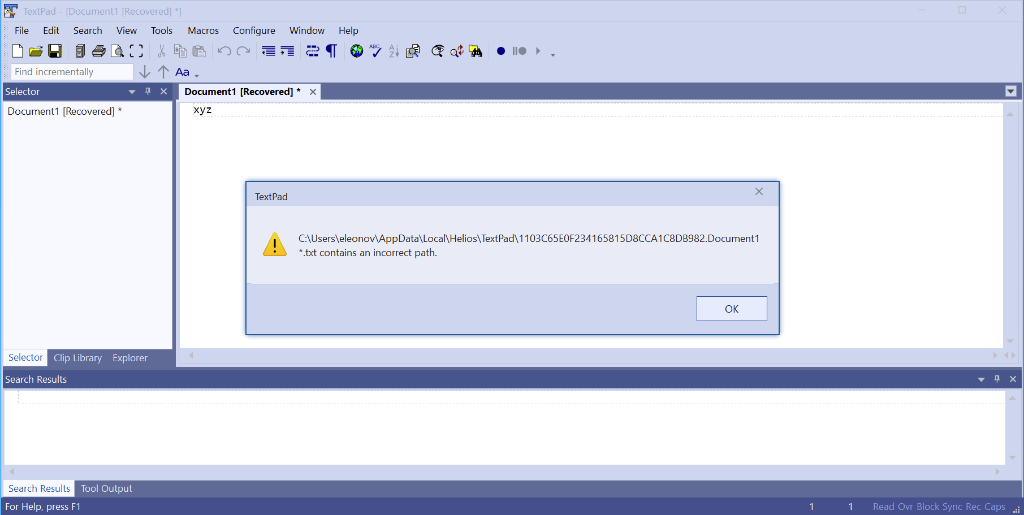Click the stop recording macro button
1024x515 pixels.
(519, 51)
